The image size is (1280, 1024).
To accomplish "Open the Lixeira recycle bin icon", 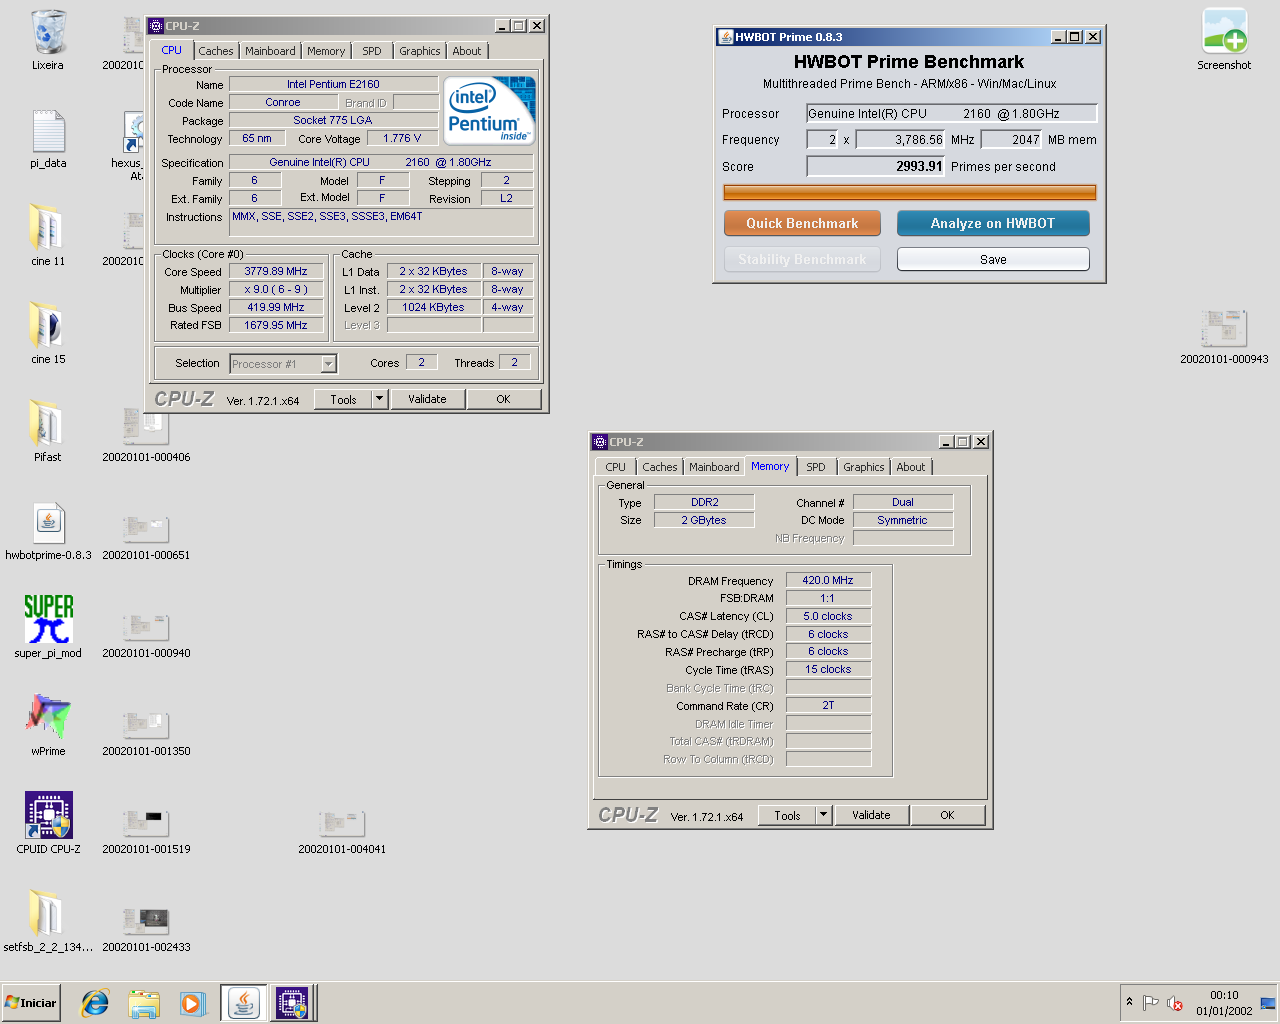I will point(48,40).
